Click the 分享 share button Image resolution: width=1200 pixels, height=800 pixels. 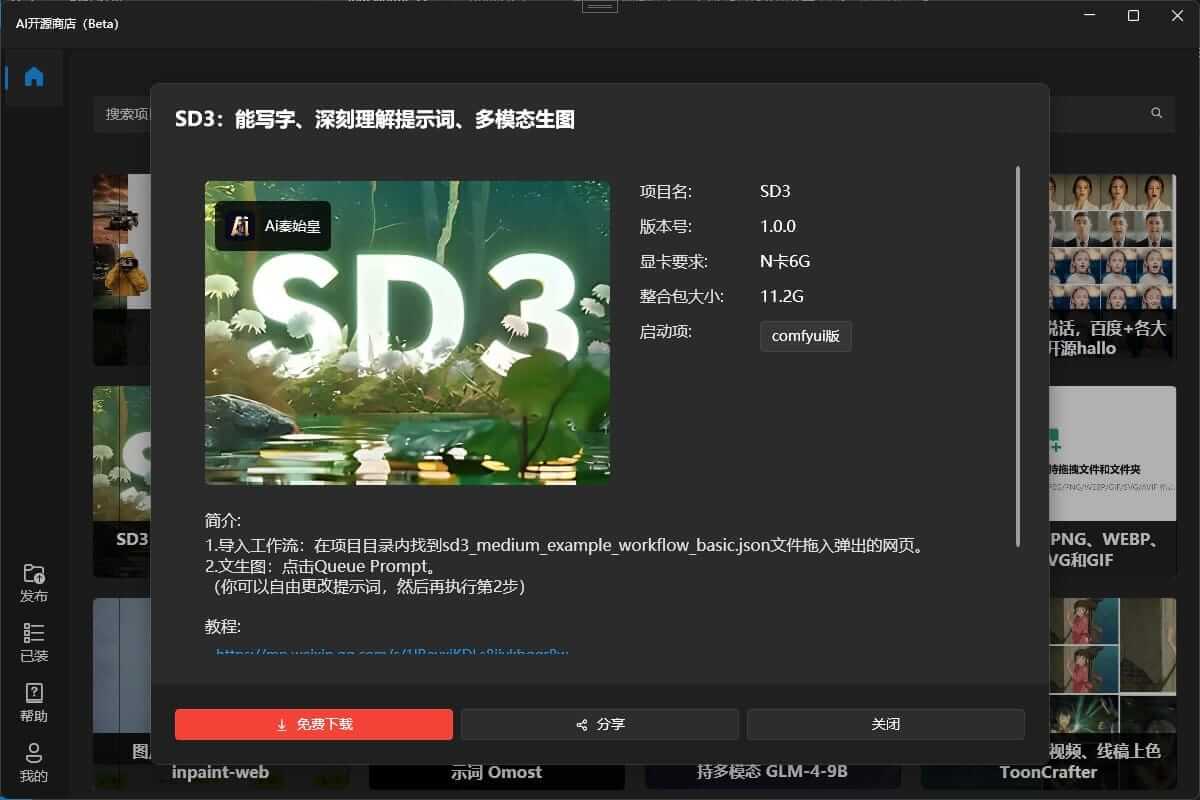pos(600,724)
